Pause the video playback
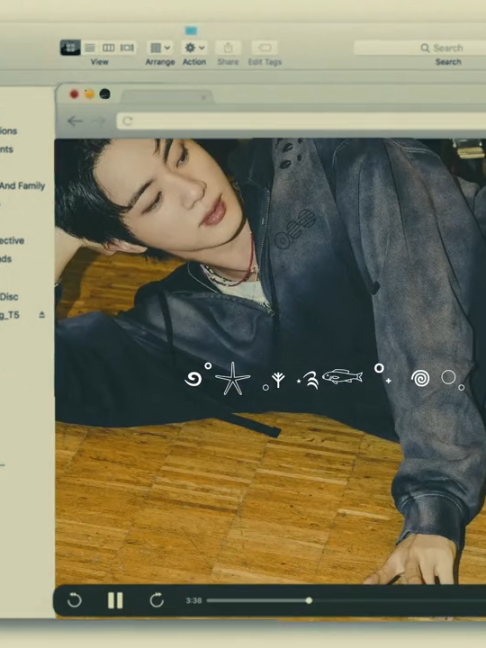 [x=115, y=600]
